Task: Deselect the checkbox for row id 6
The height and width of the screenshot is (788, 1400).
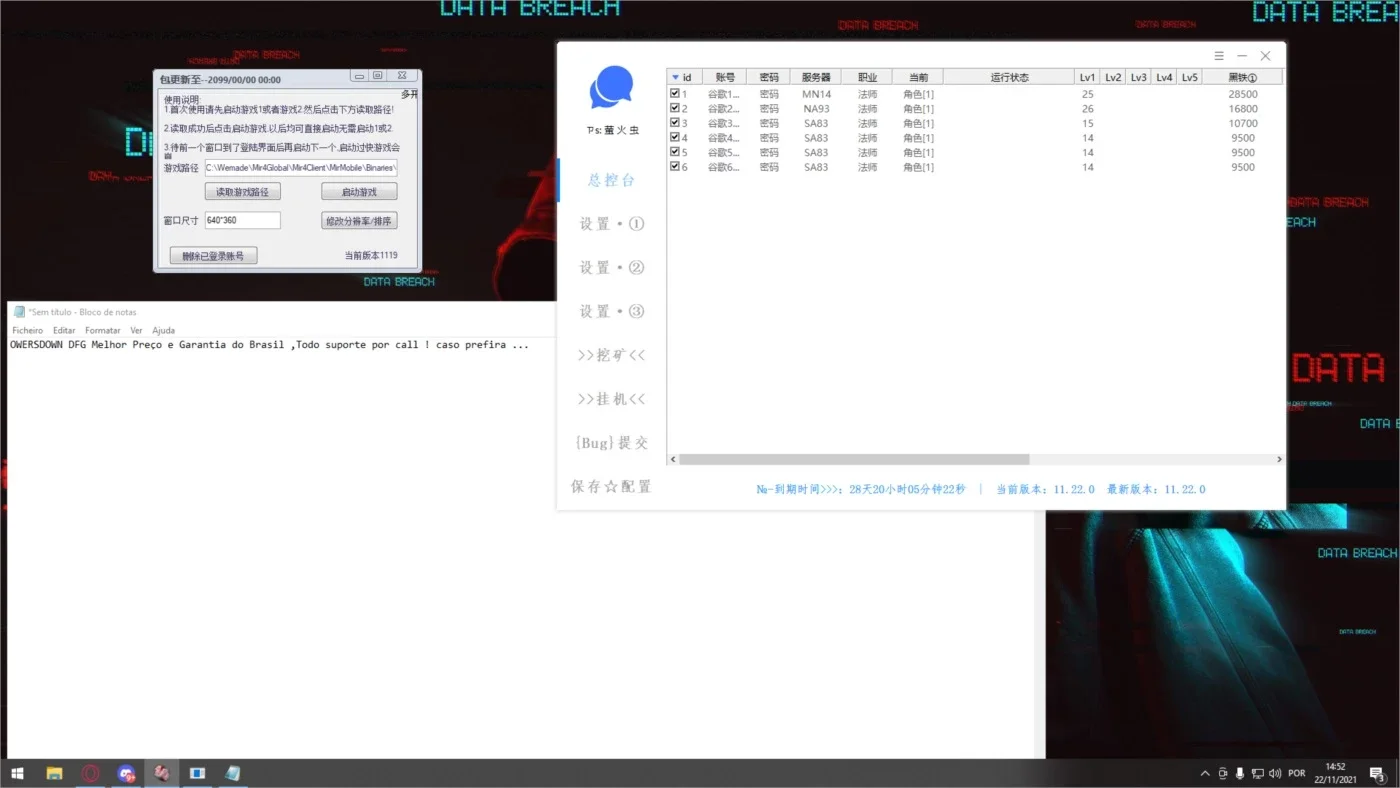Action: pyautogui.click(x=675, y=166)
